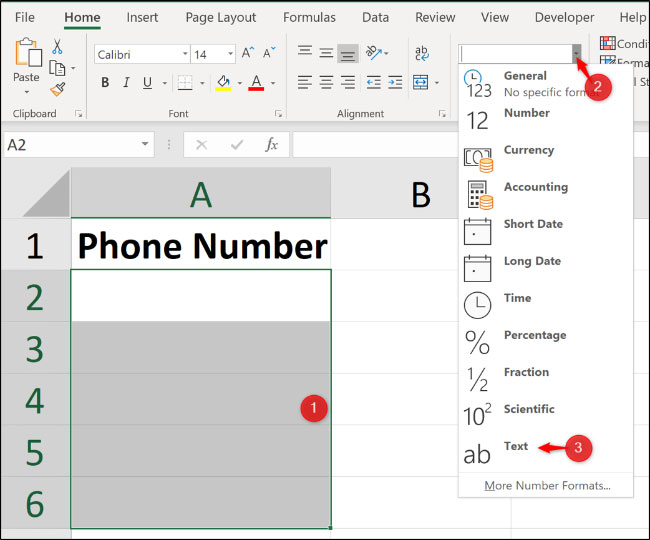
Task: Click Merge & Center icon
Action: (x=420, y=82)
